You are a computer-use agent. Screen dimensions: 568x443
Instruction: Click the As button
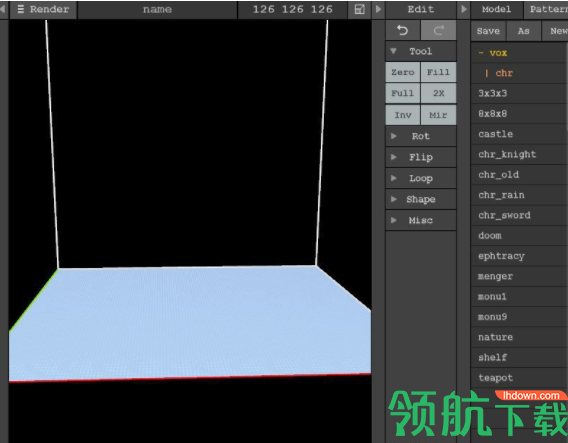coord(523,31)
